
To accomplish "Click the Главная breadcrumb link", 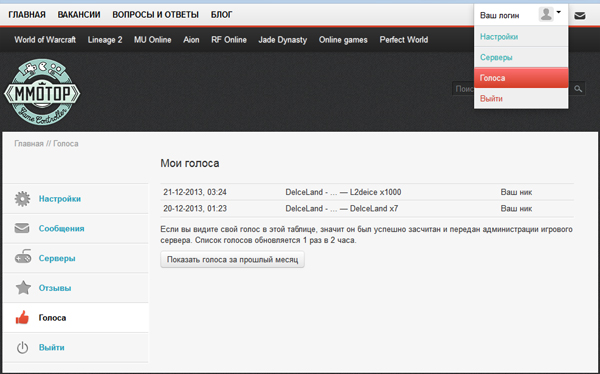I will 29,144.
